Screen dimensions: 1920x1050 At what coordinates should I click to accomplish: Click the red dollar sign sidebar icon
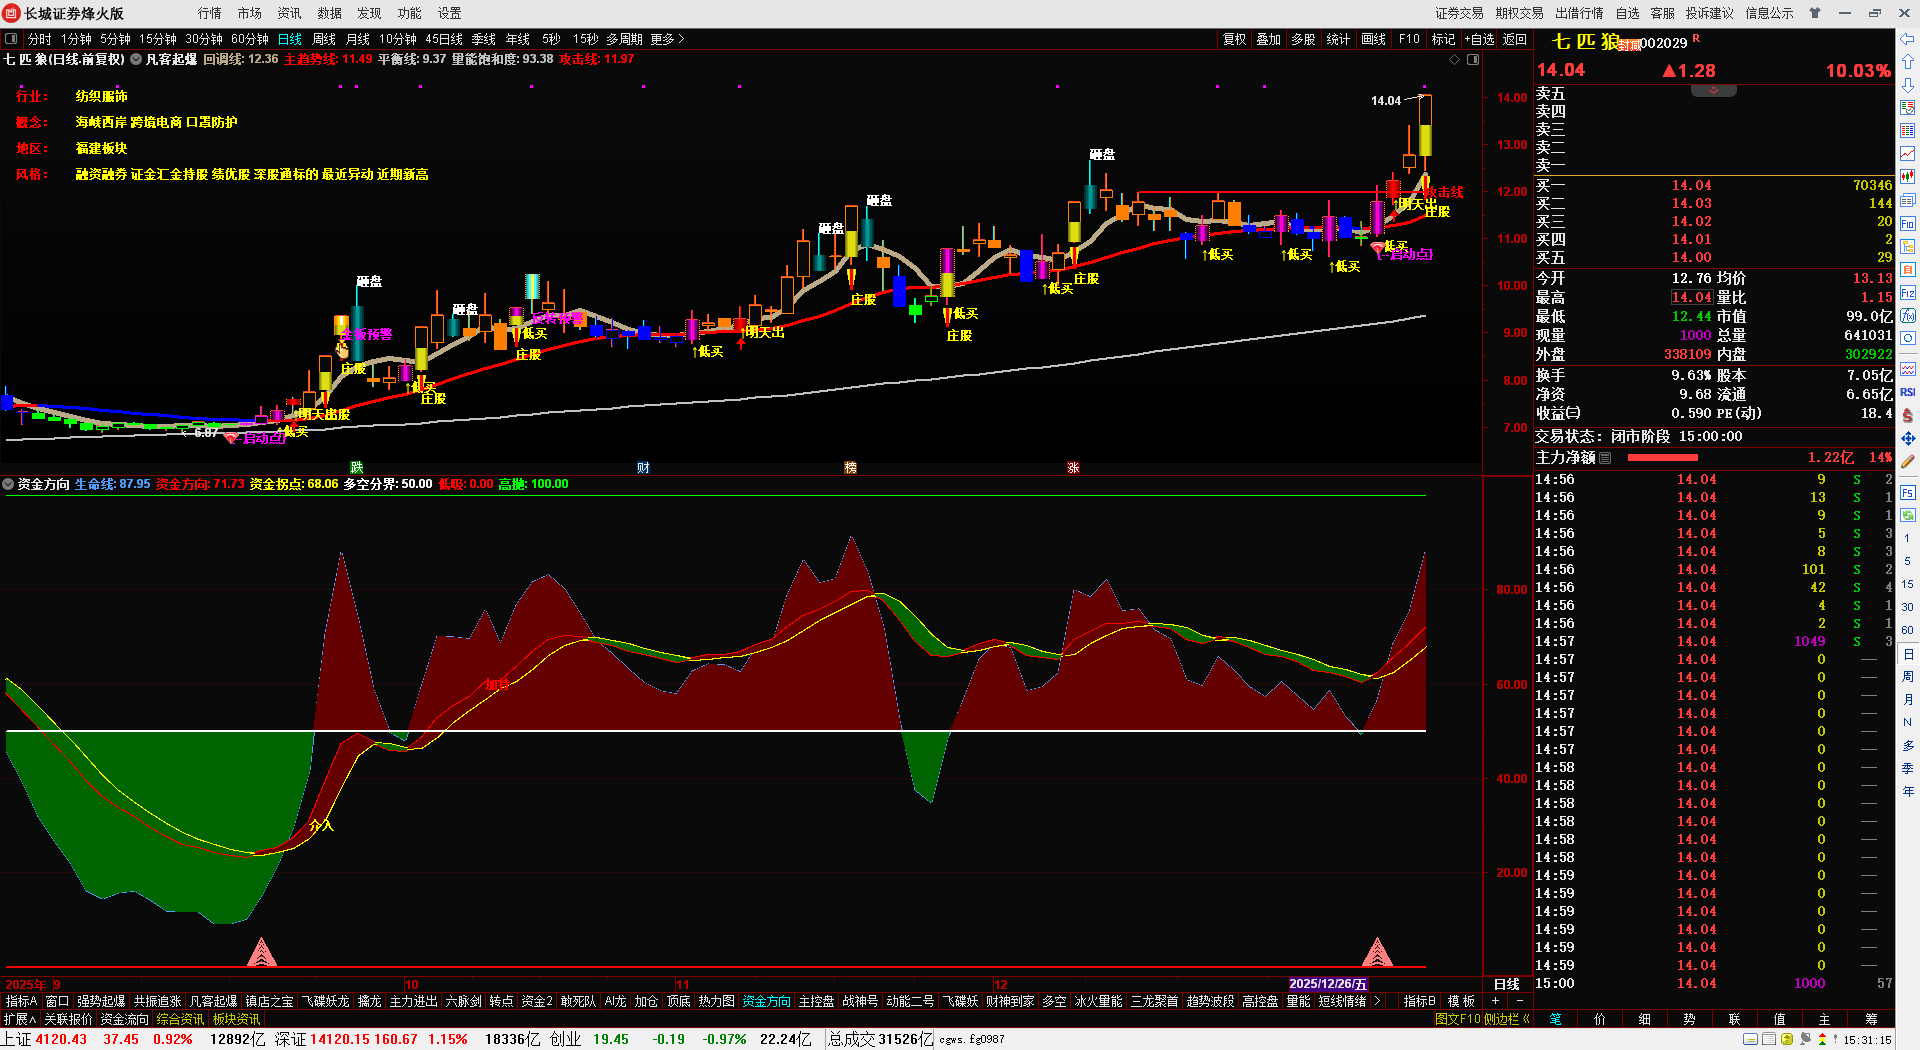click(1908, 415)
